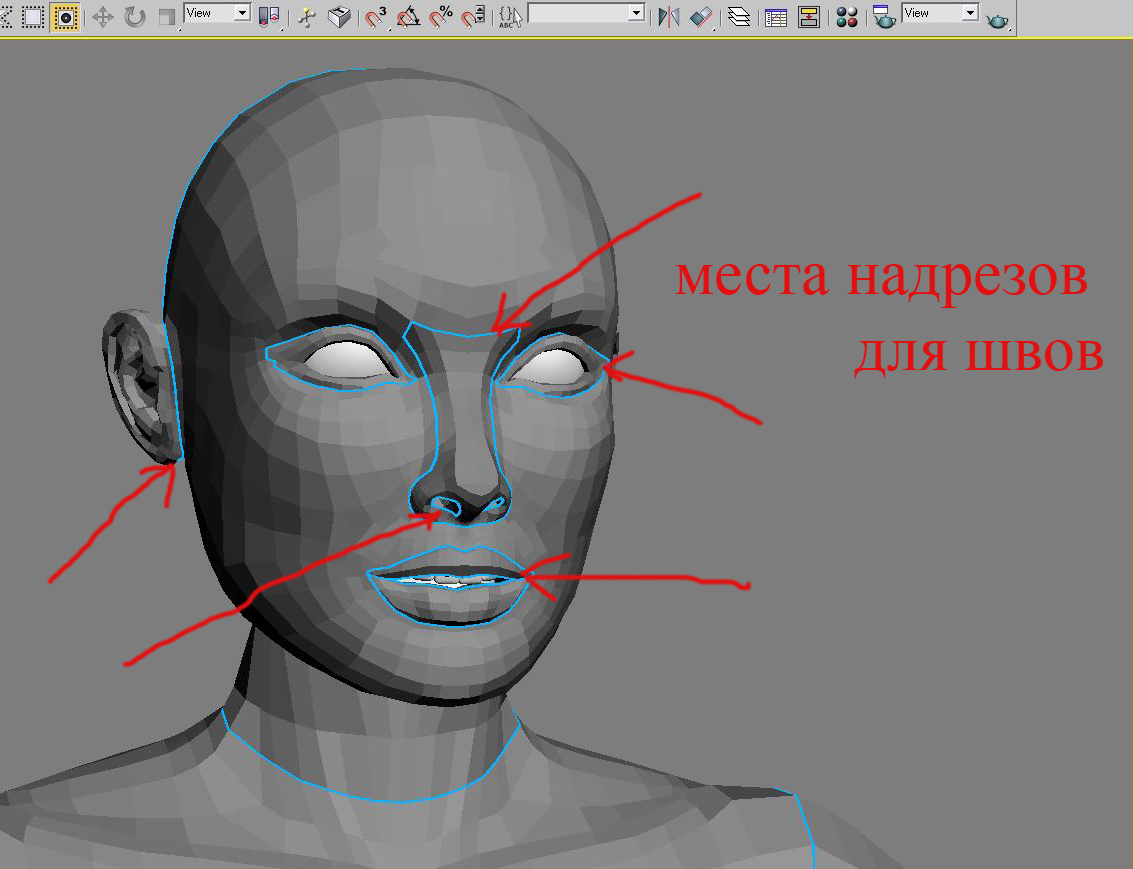Click the Mirror tool icon
The width and height of the screenshot is (1133, 869).
pos(669,17)
